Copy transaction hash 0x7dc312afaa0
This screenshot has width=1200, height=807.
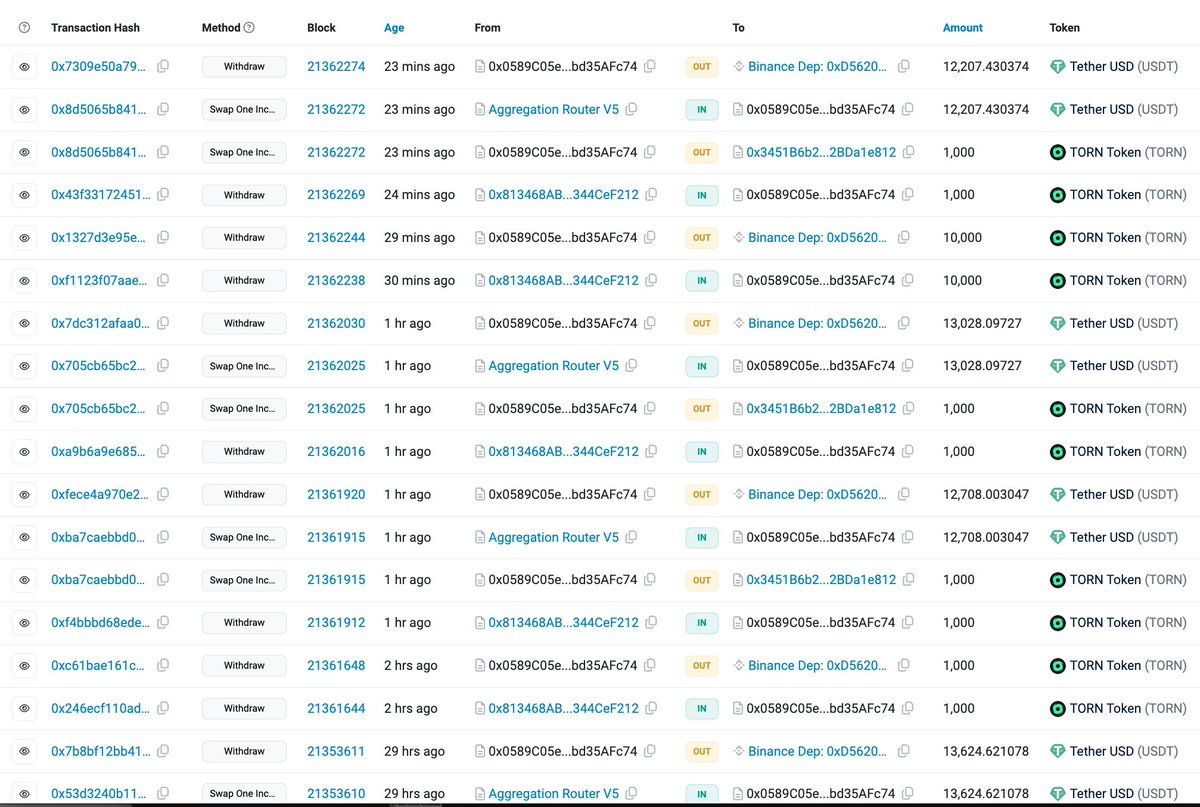pos(163,323)
